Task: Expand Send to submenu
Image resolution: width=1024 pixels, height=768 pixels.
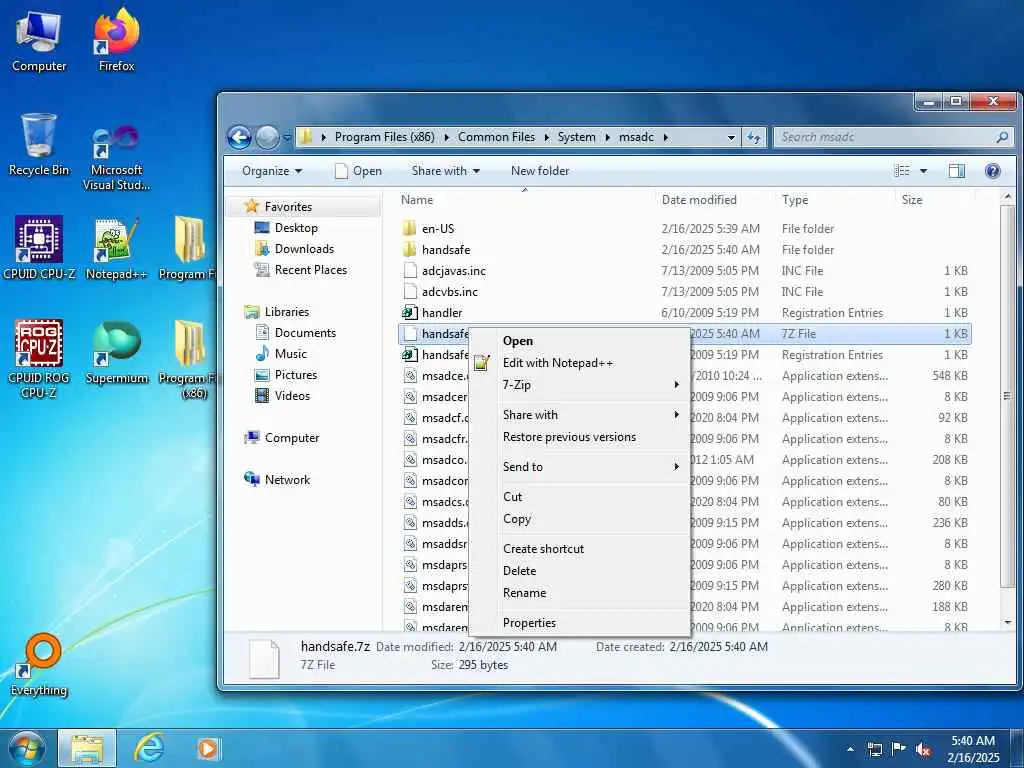Action: pos(579,466)
